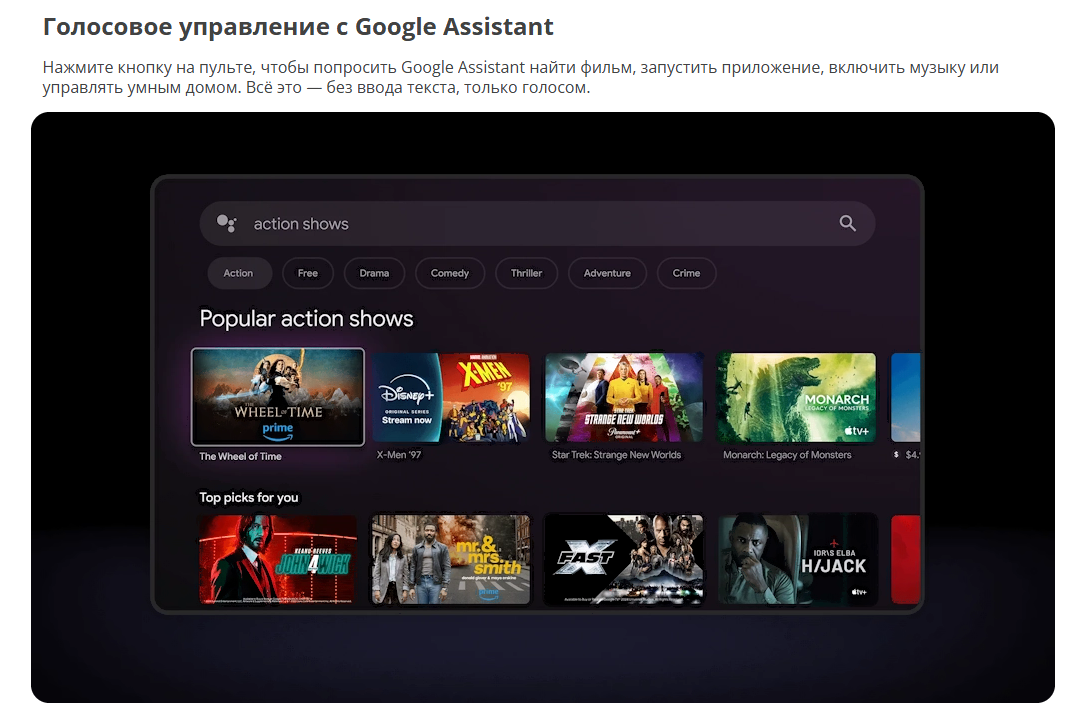Open the John Wick 4 poster
Viewport: 1092px width, 718px height.
[x=278, y=559]
